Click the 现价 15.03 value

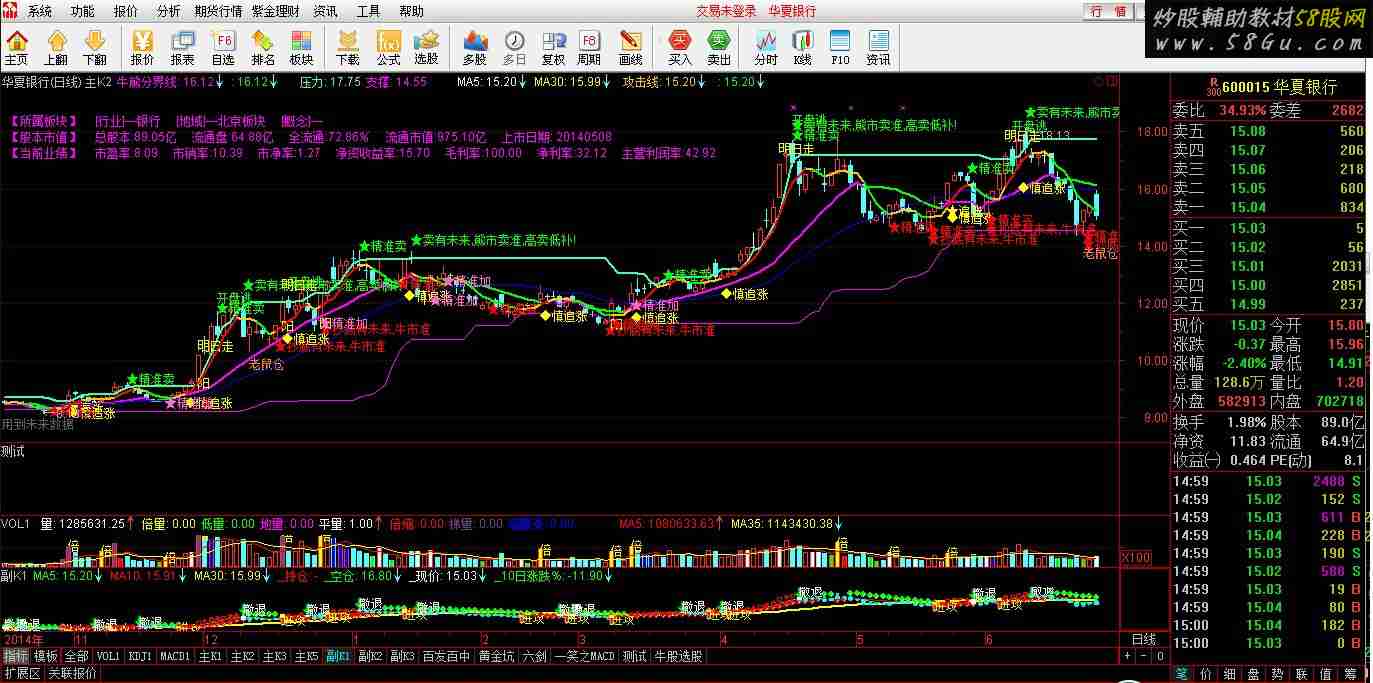pyautogui.click(x=1247, y=325)
